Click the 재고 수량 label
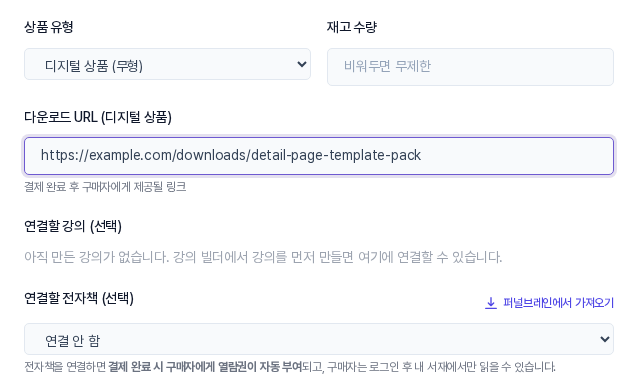Screen dimensions: 638x391 tap(352, 27)
